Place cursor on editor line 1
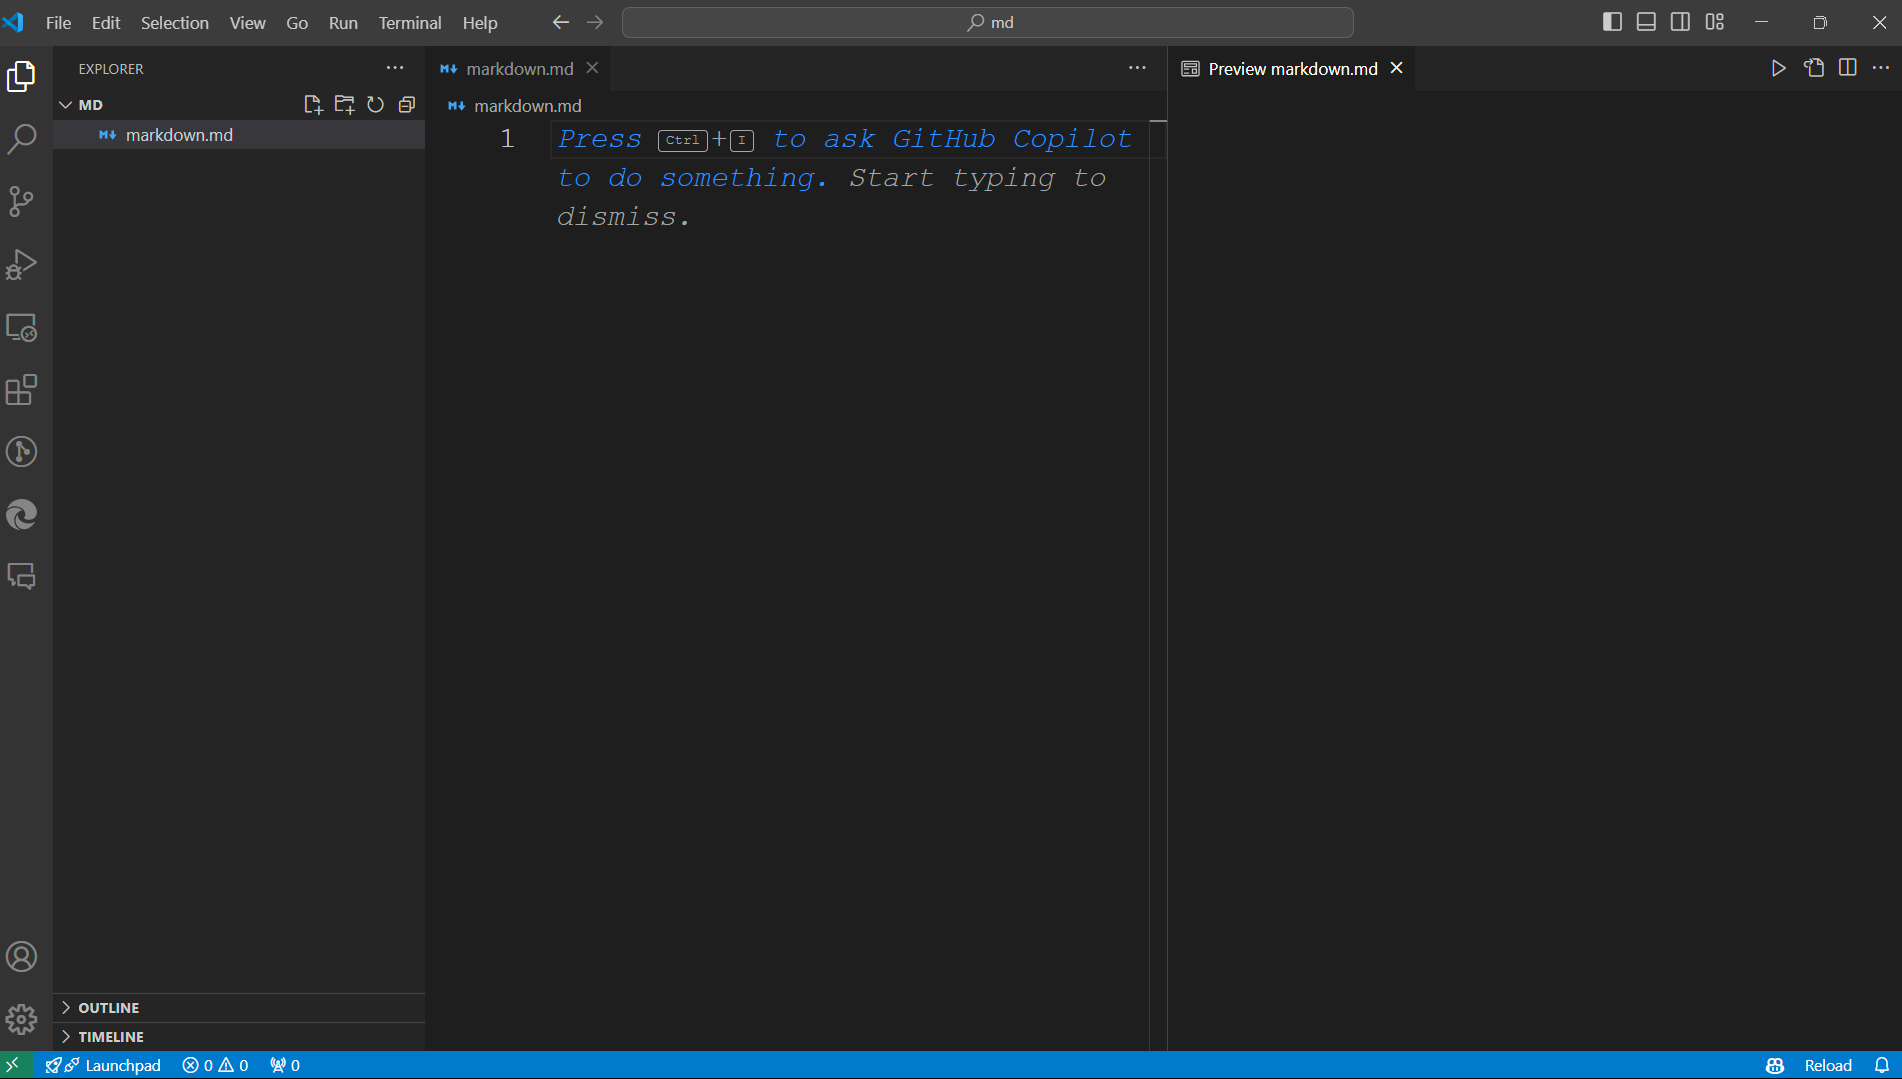The height and width of the screenshot is (1079, 1902). point(850,139)
